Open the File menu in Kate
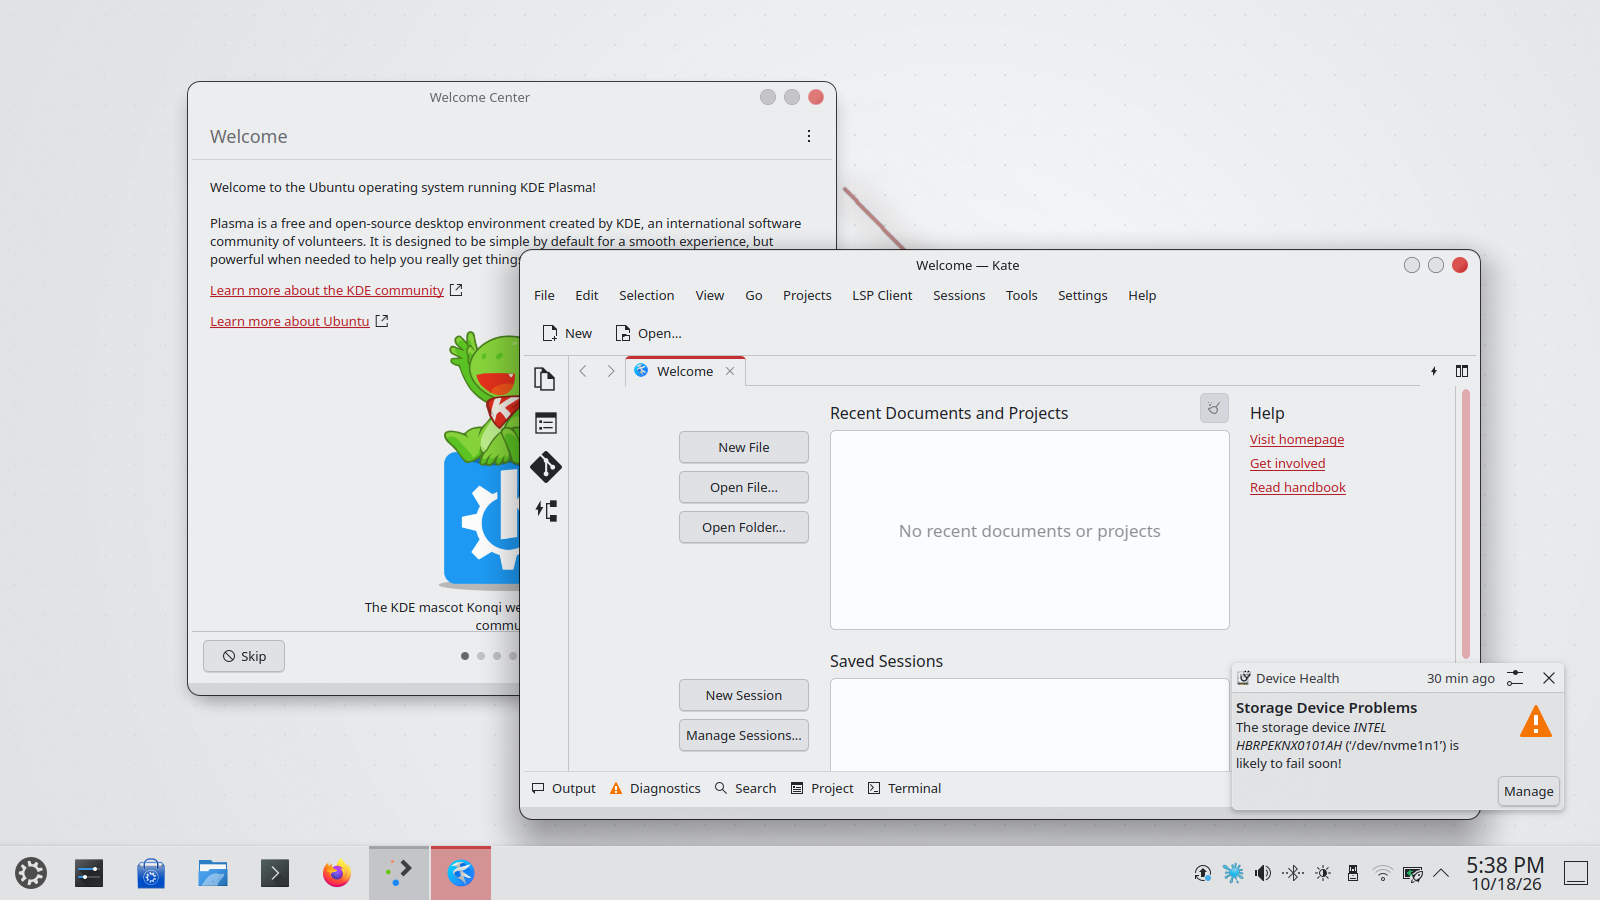This screenshot has height=900, width=1600. [x=544, y=295]
